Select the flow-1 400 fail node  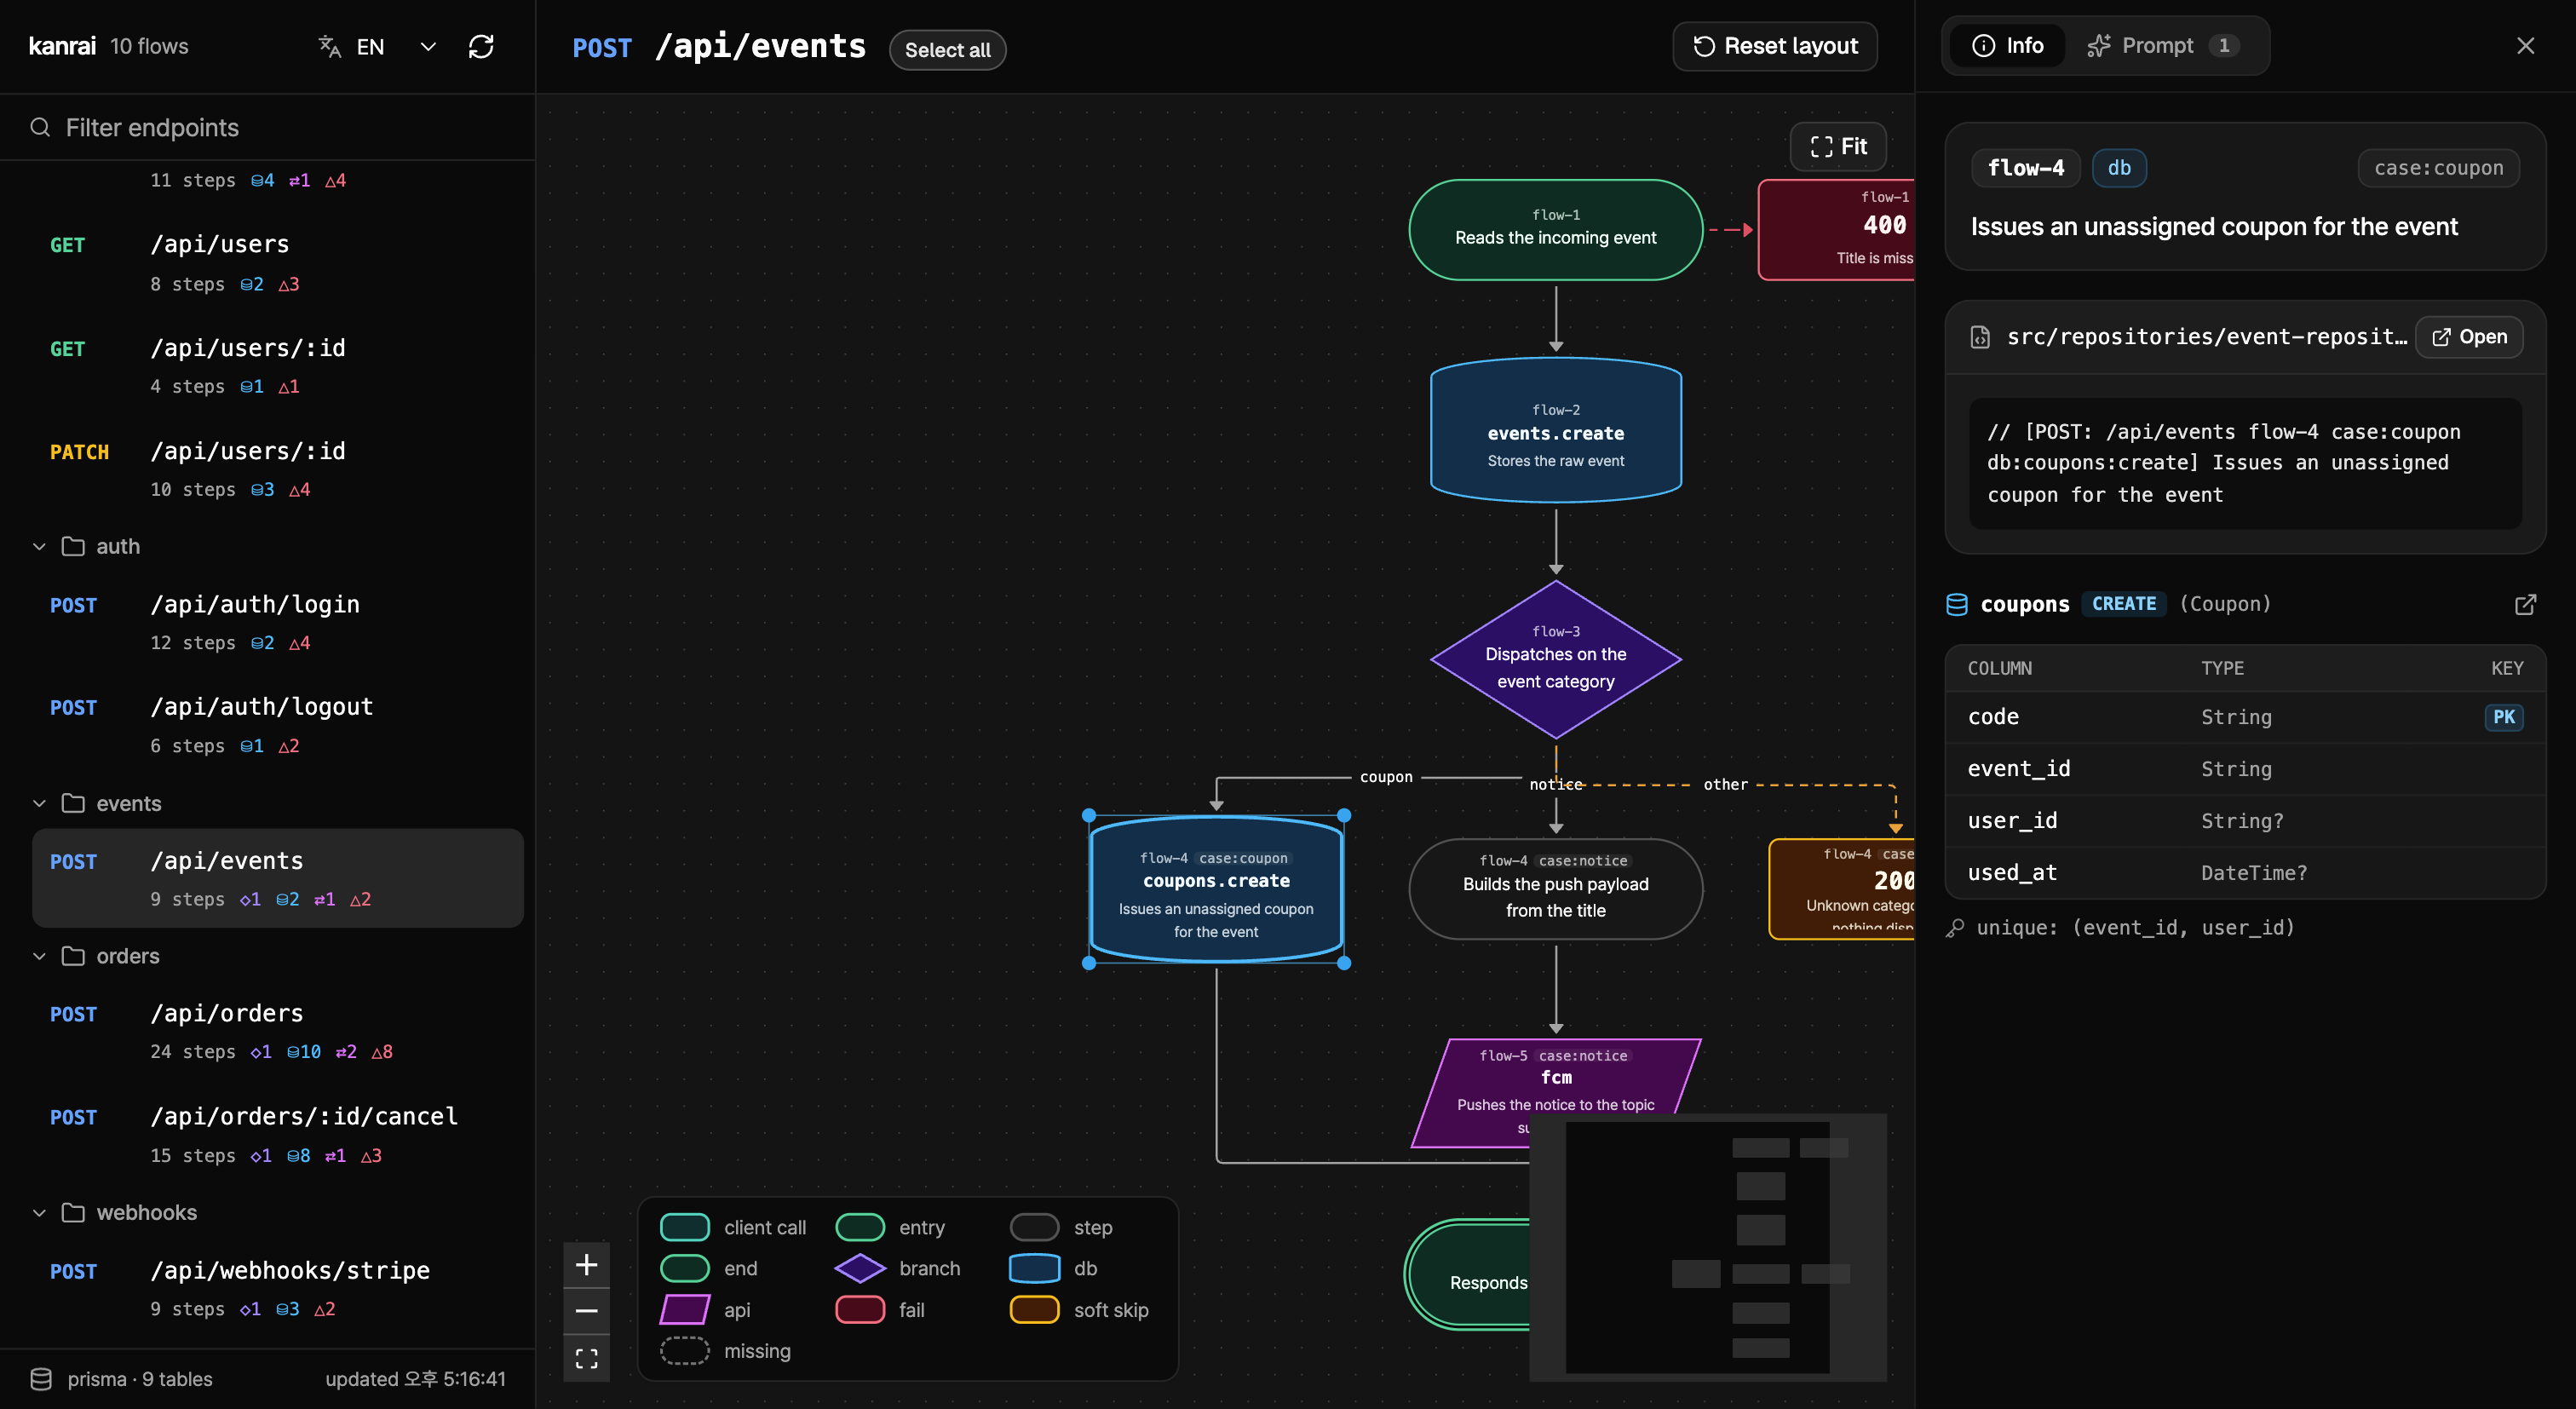pyautogui.click(x=1837, y=230)
